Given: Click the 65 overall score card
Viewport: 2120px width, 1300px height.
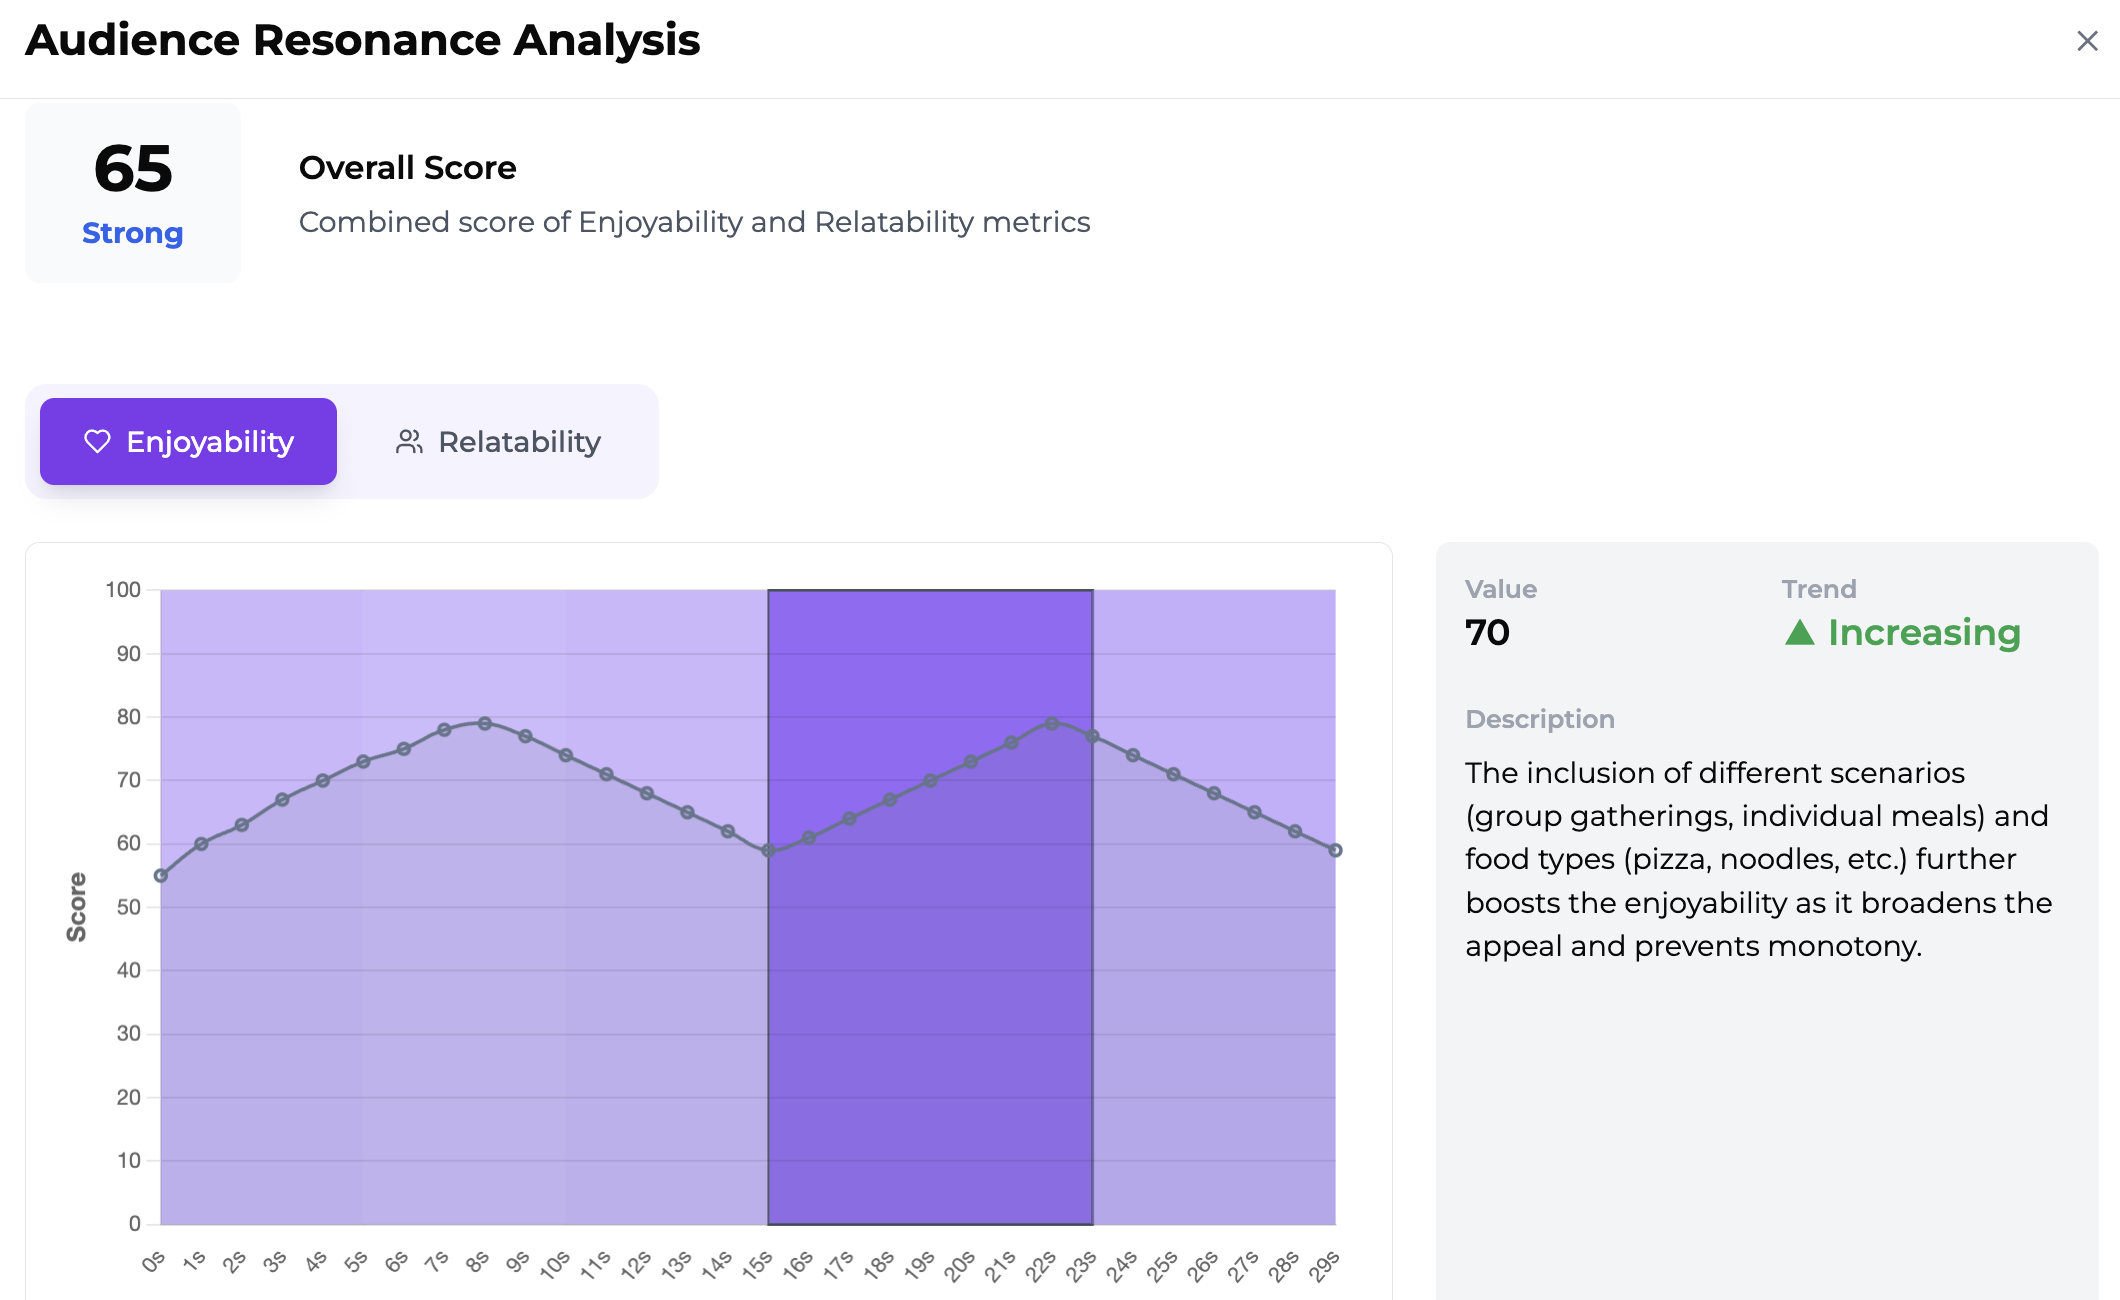Looking at the screenshot, I should pyautogui.click(x=133, y=192).
